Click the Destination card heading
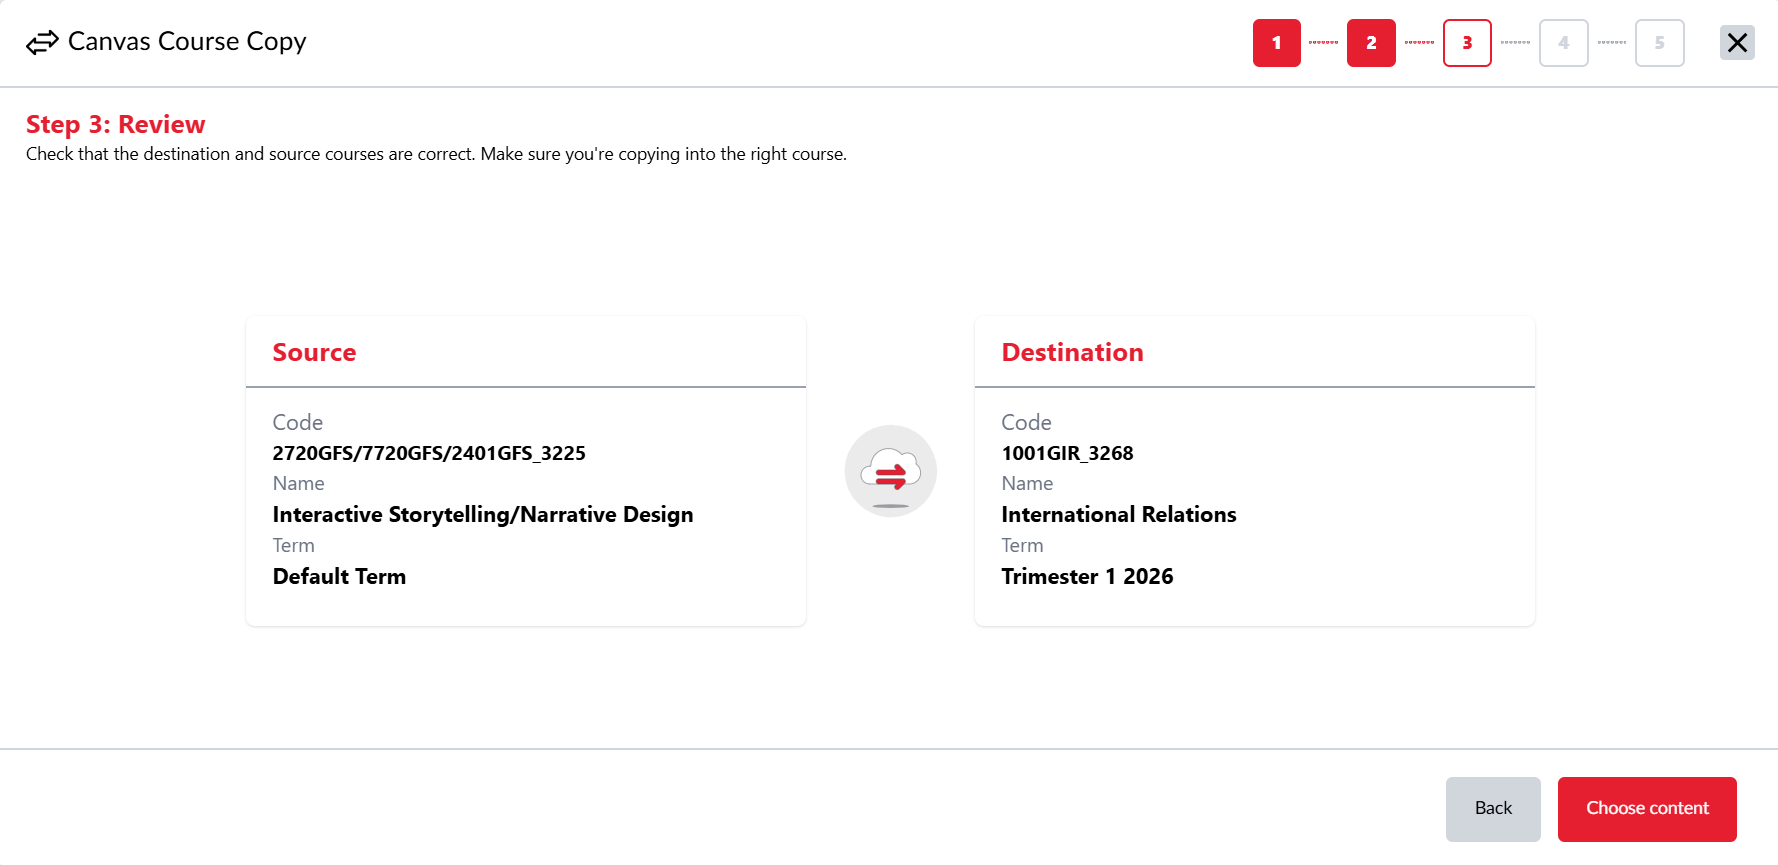Image resolution: width=1778 pixels, height=865 pixels. [1072, 352]
